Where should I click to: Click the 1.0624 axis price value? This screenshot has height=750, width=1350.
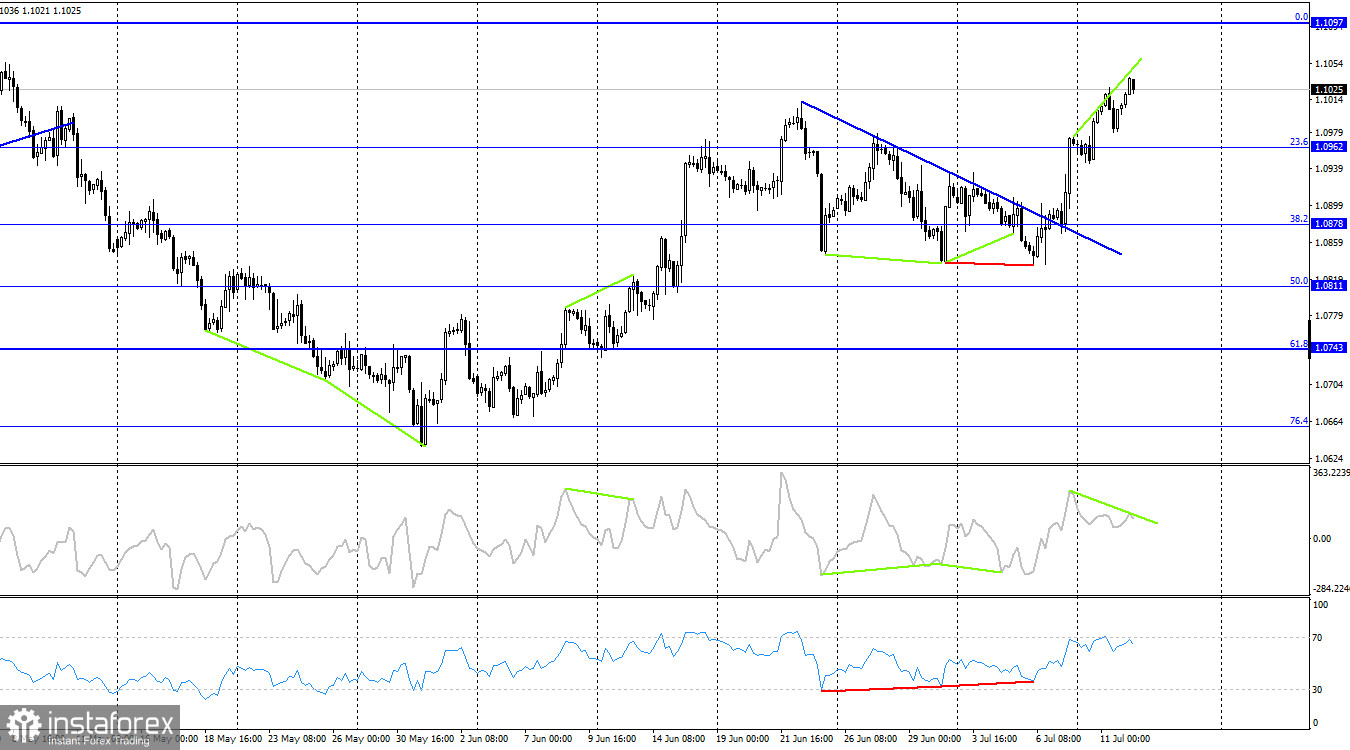coord(1329,458)
